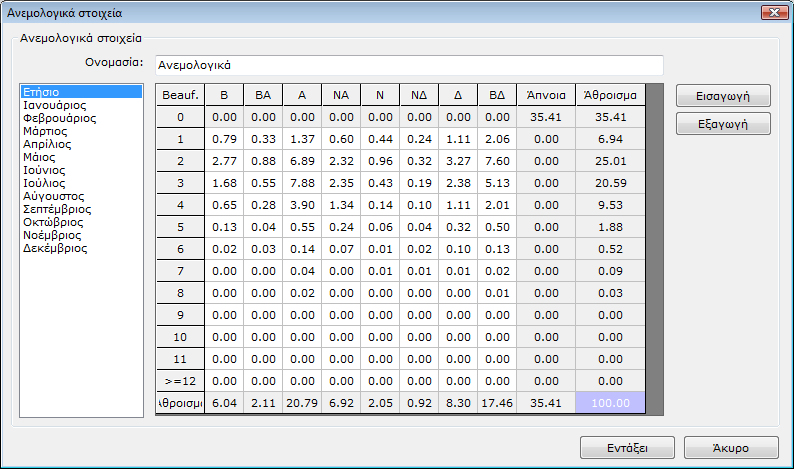
Task: Select Ιανουάριος from the month list
Action: coord(54,105)
